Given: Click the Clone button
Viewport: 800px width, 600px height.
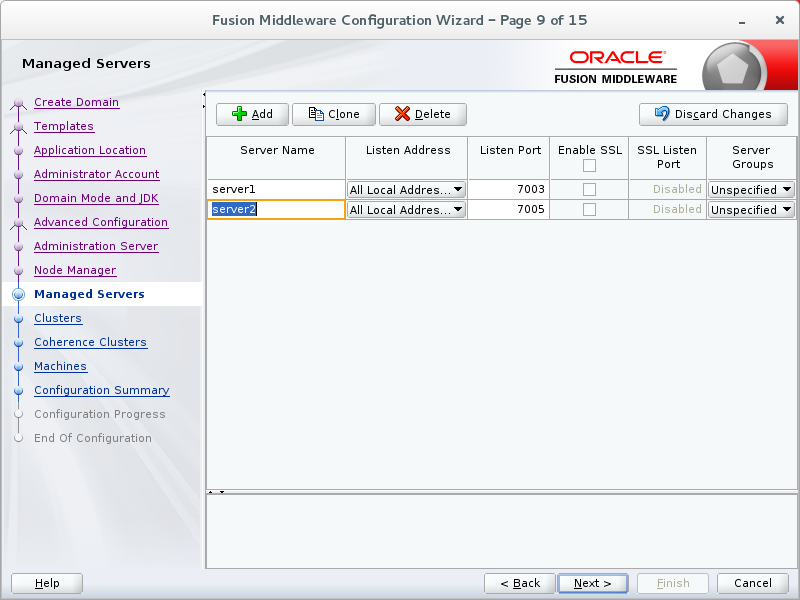Looking at the screenshot, I should 334,114.
